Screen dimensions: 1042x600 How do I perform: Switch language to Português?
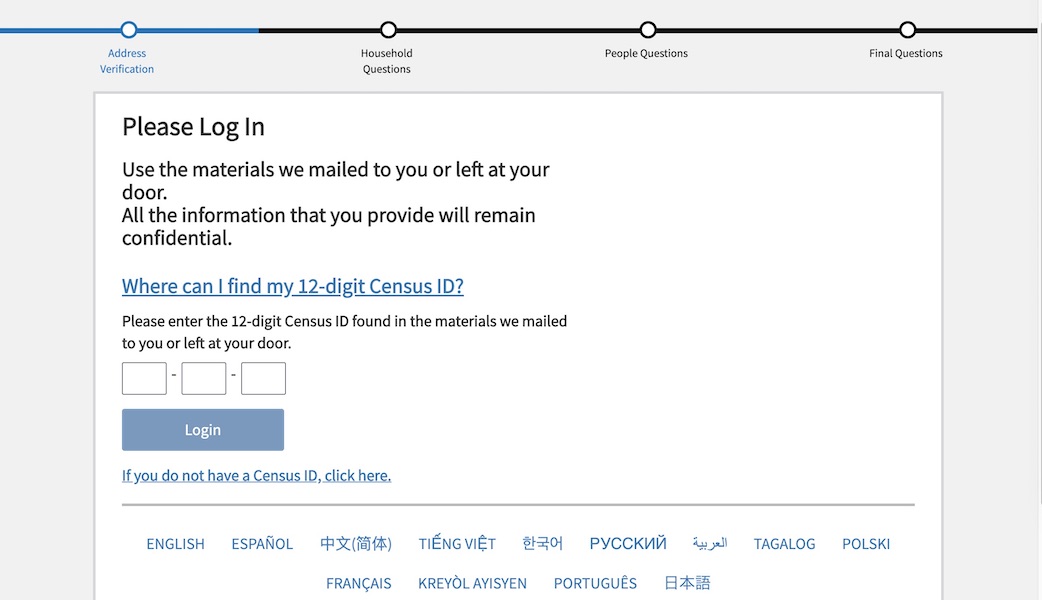[x=595, y=583]
